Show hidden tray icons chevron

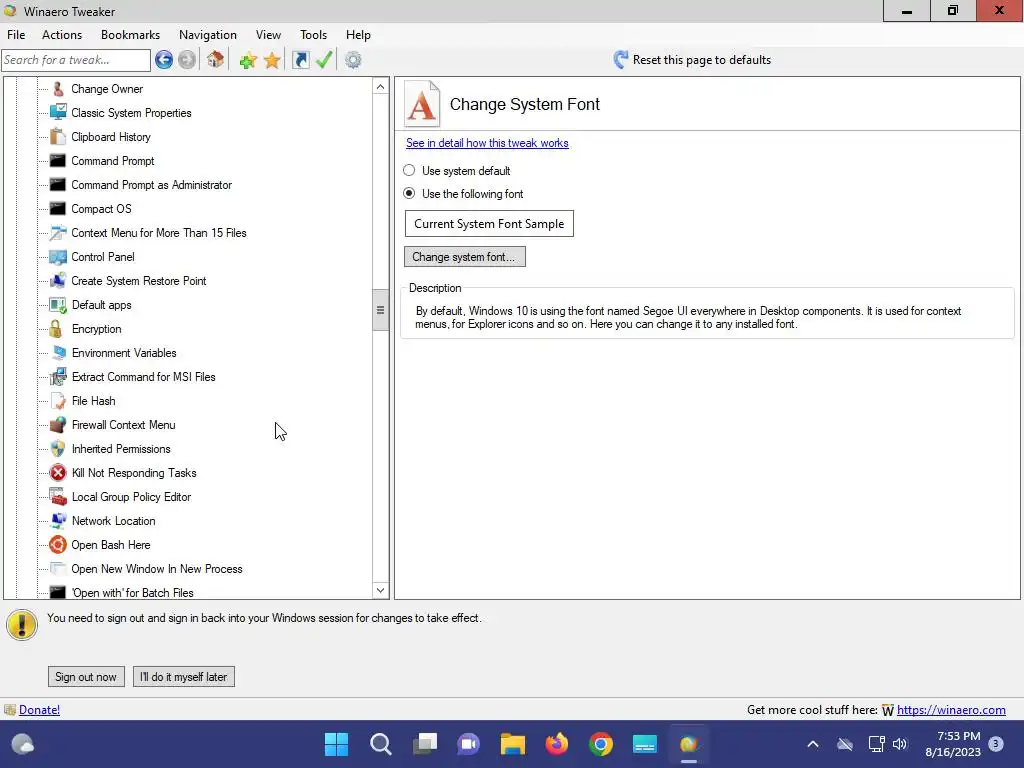pos(813,744)
